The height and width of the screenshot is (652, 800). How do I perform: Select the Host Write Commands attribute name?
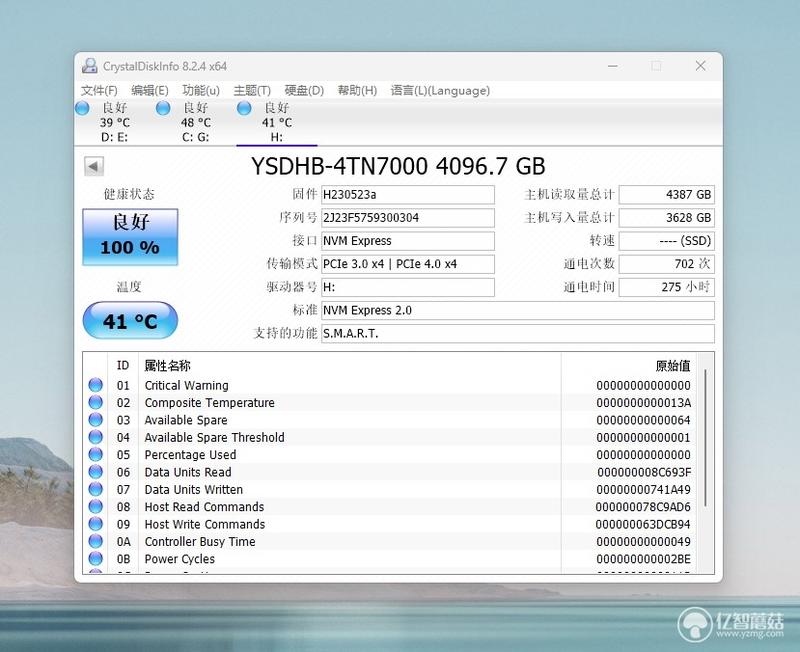(x=205, y=524)
